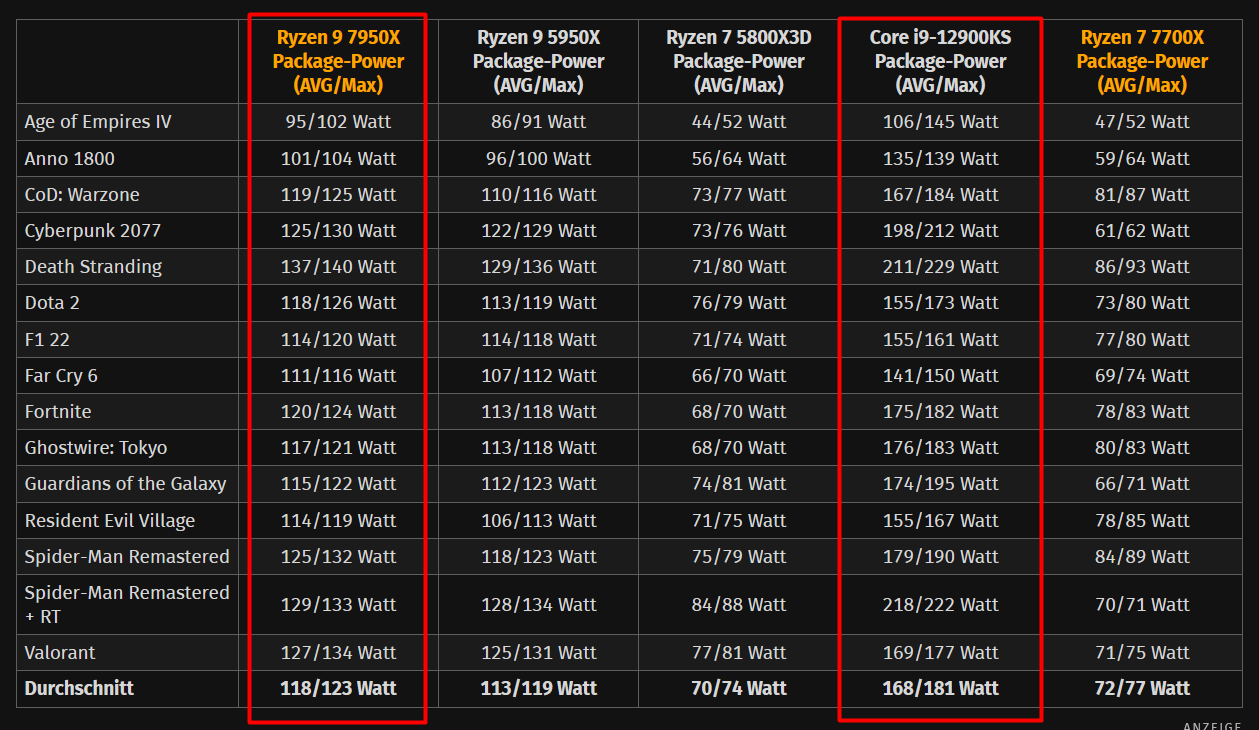The height and width of the screenshot is (730, 1259).
Task: Click the 168/181 Watt average cell
Action: click(x=940, y=688)
